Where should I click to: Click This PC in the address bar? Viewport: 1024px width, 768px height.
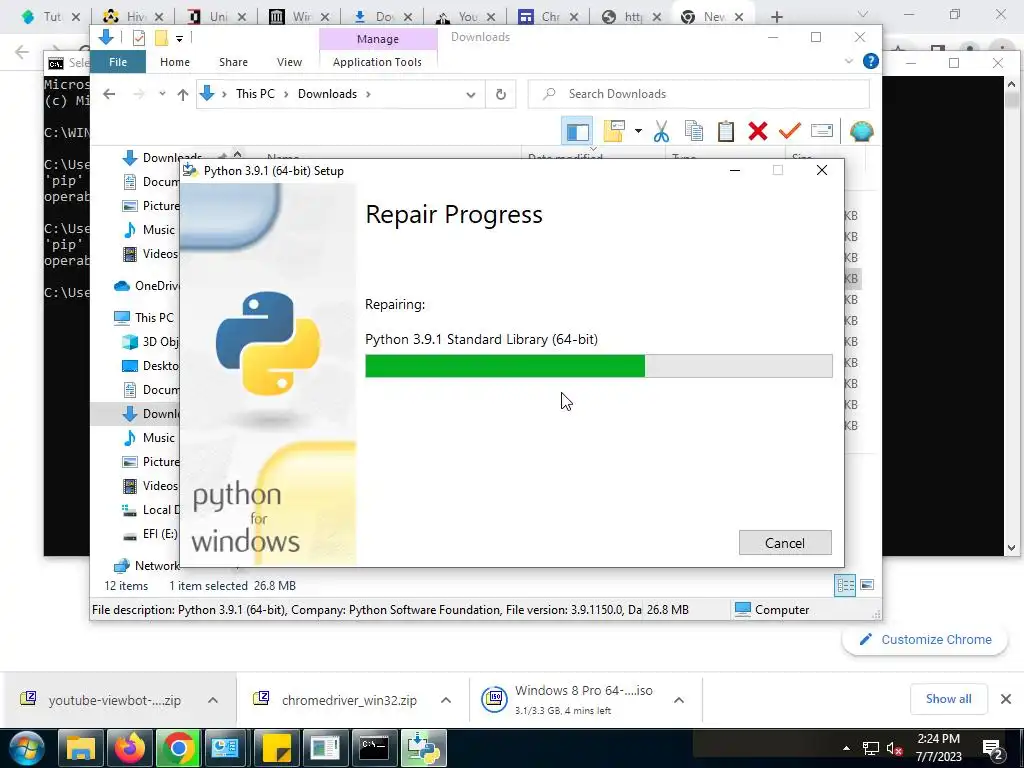click(255, 94)
